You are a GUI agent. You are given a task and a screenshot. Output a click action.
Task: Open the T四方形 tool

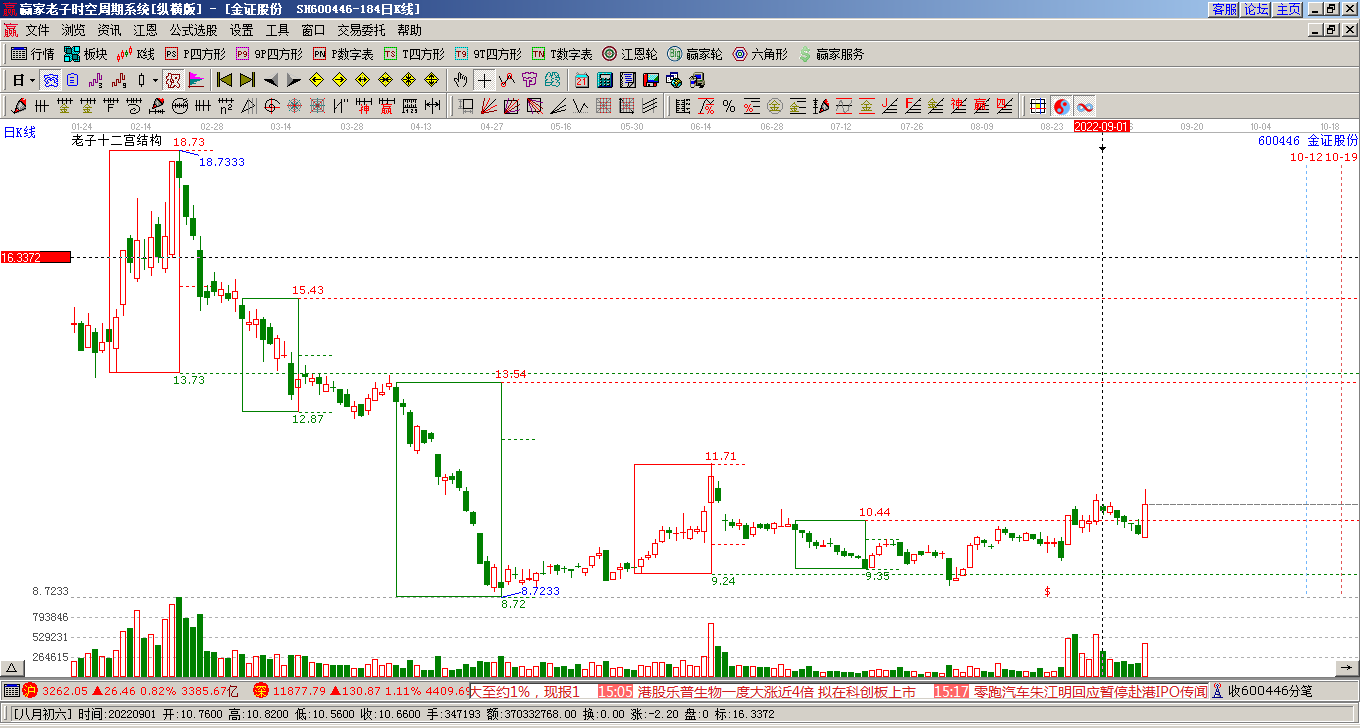[414, 54]
